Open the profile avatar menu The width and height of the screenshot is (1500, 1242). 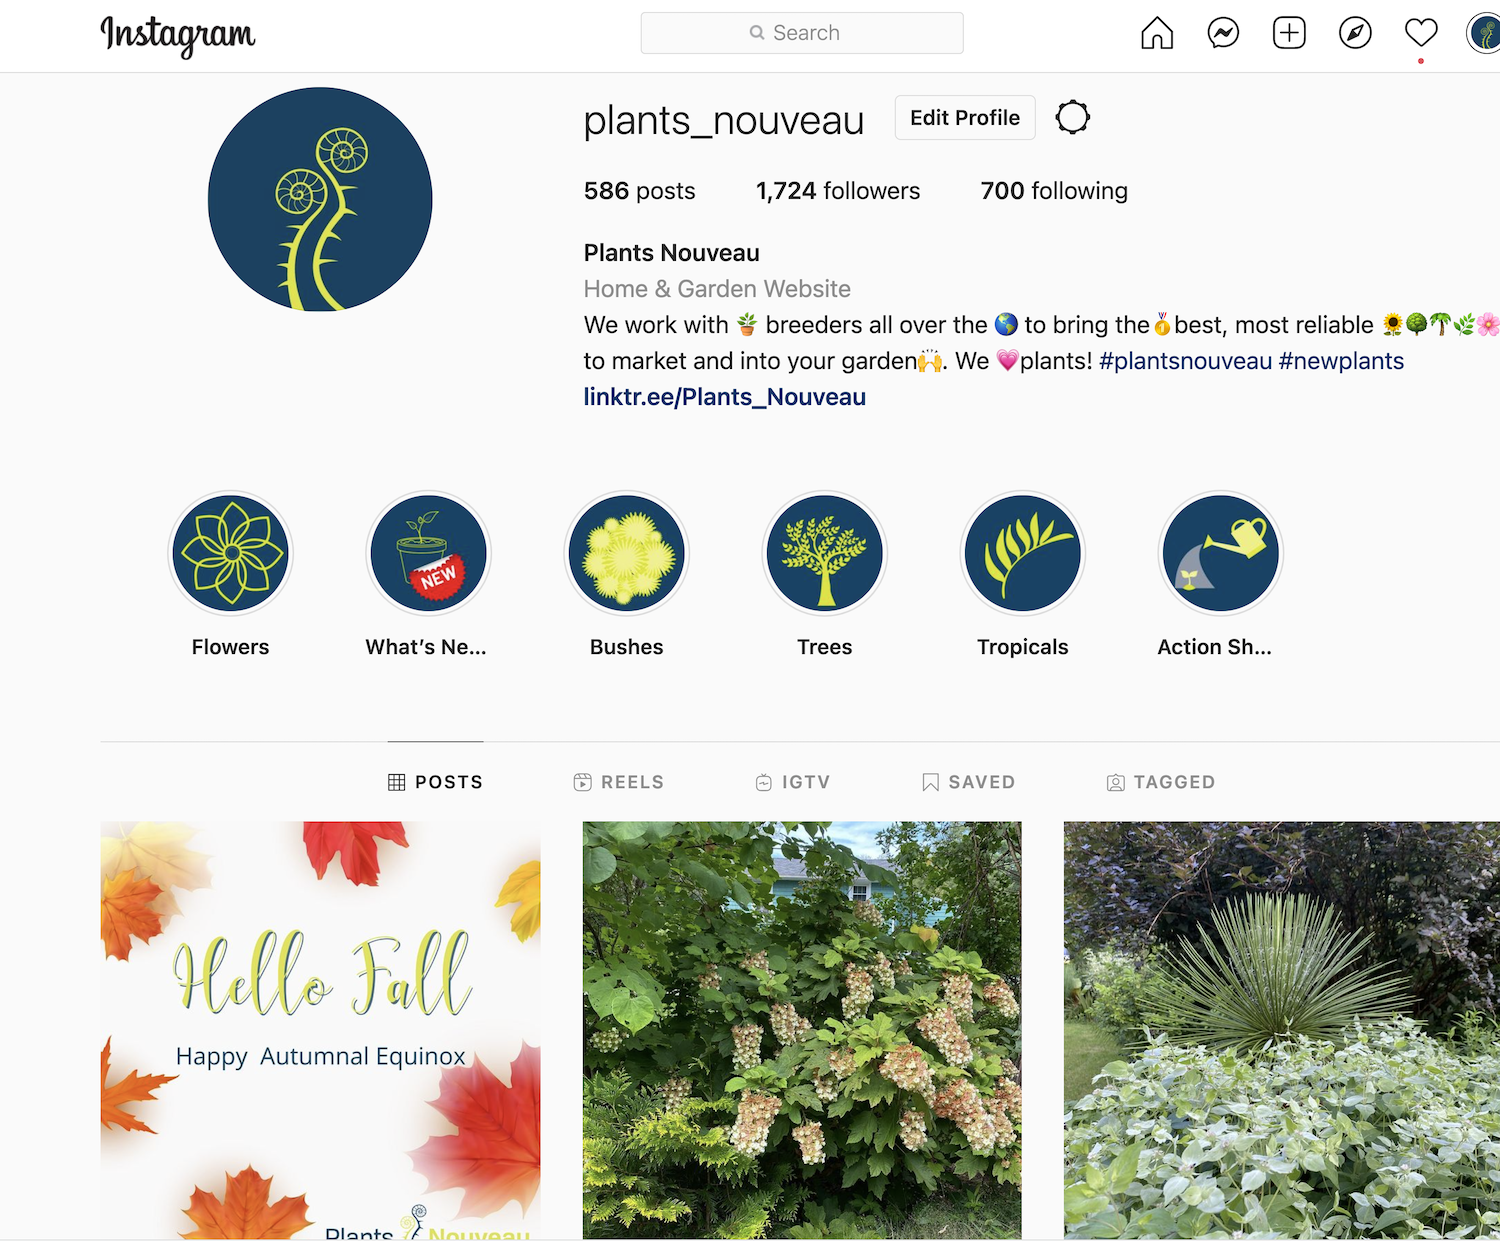coord(1484,33)
